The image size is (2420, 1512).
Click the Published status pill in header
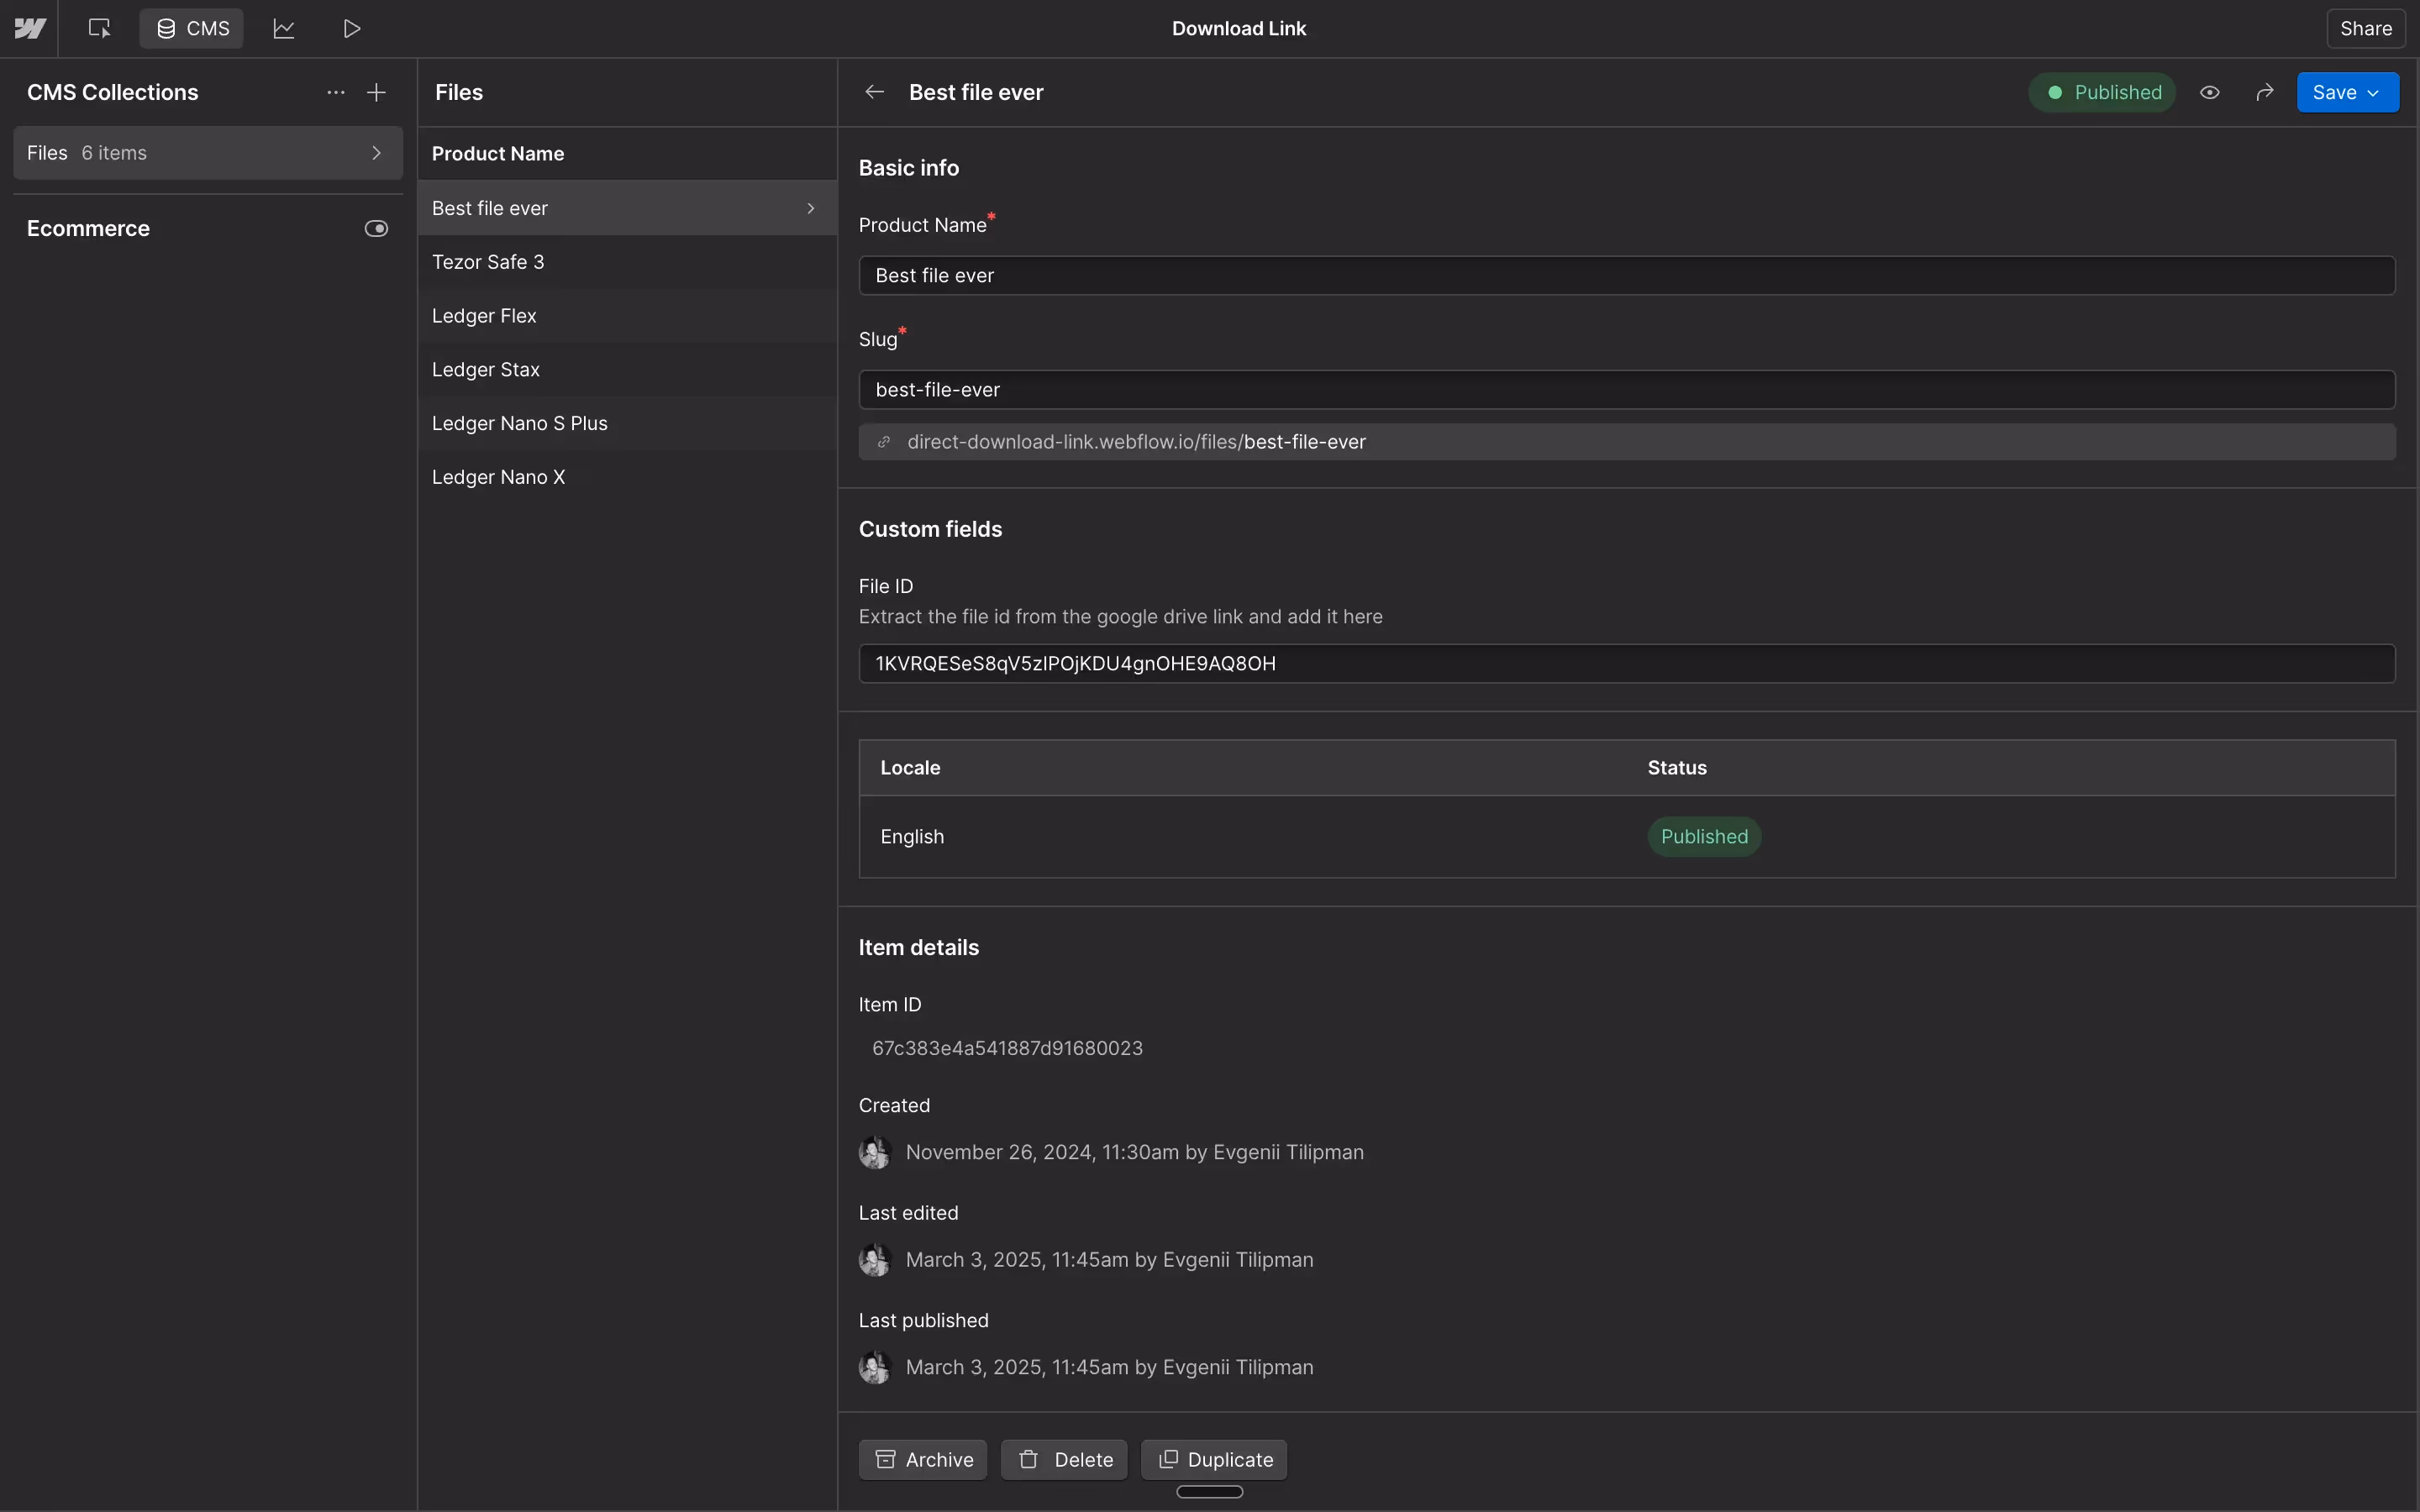tap(2102, 92)
